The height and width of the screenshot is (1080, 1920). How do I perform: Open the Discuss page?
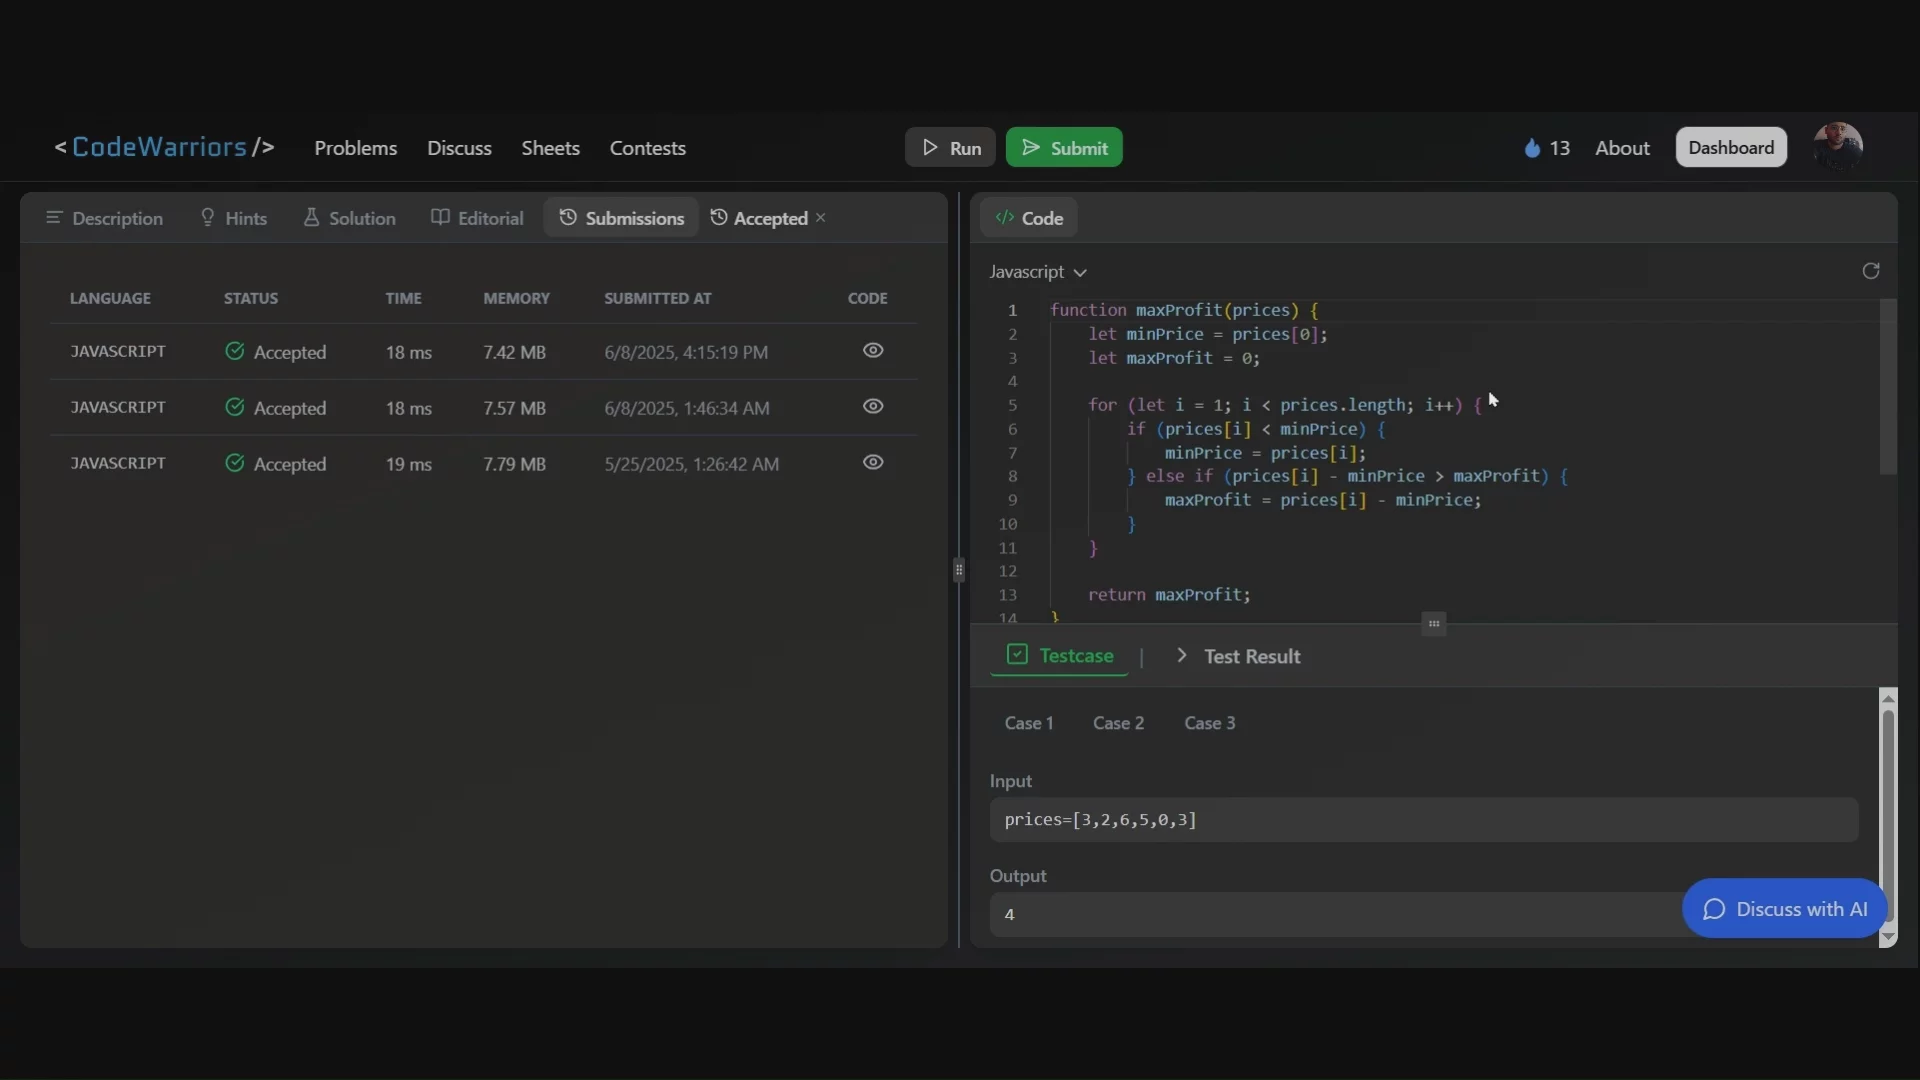click(x=459, y=148)
